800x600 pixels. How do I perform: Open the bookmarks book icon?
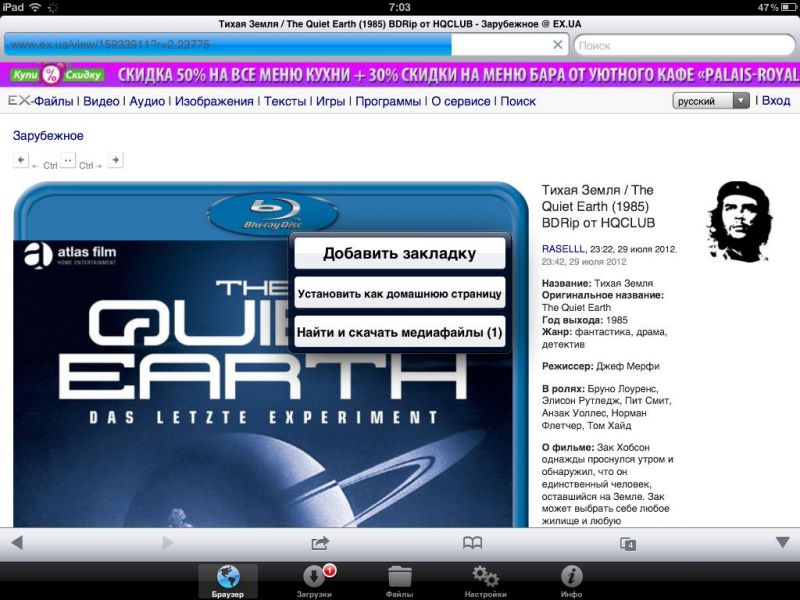coord(472,542)
